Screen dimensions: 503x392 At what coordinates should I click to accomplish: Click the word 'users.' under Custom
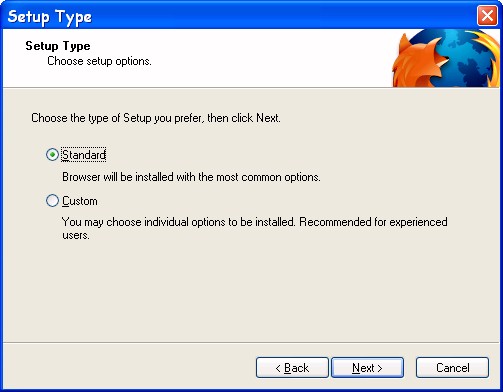76,236
